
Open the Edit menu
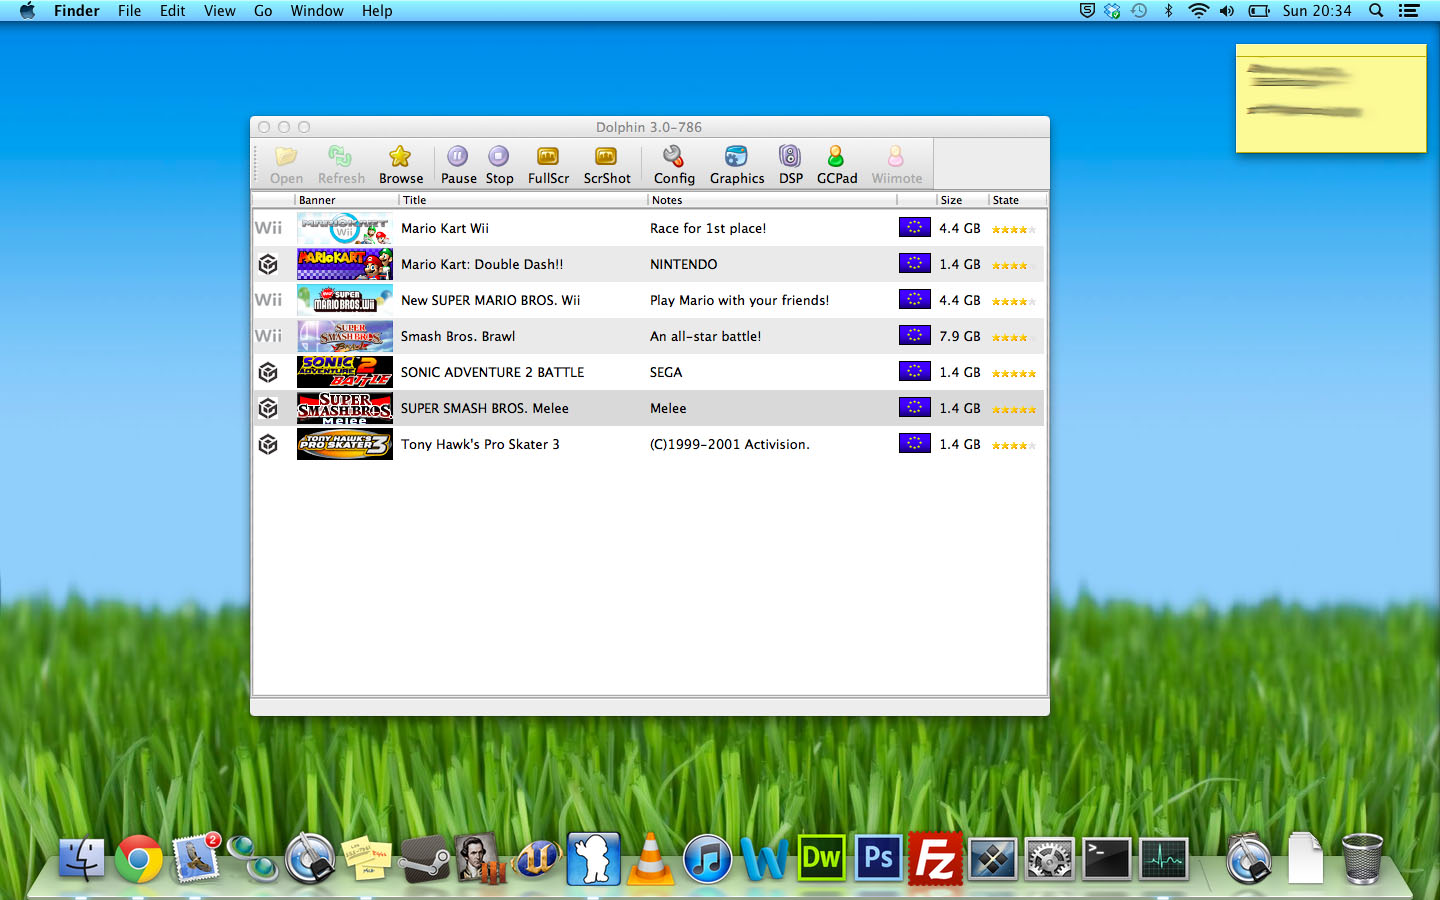tap(172, 11)
